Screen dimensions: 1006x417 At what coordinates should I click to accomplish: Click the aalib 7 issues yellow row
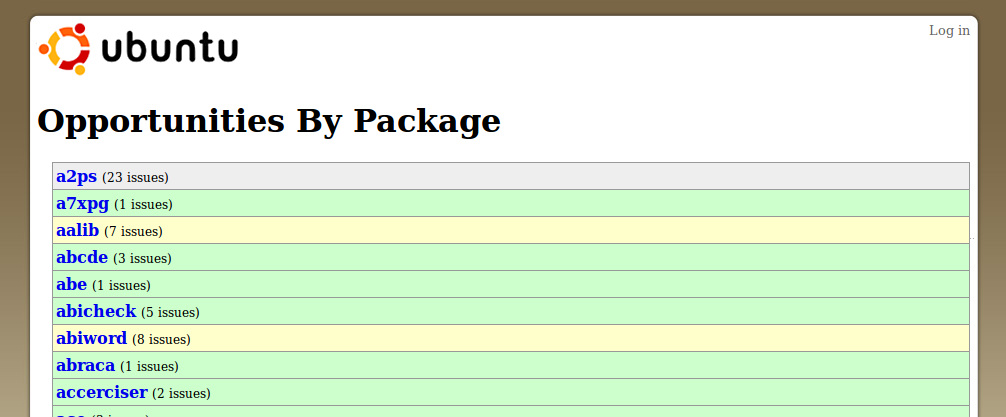[511, 230]
